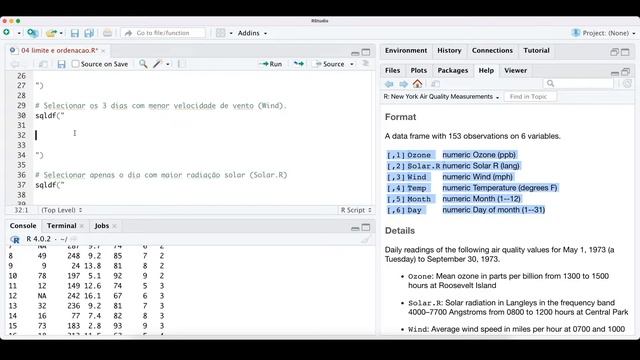Click the New File plus icon
640x360 pixels.
coord(7,32)
